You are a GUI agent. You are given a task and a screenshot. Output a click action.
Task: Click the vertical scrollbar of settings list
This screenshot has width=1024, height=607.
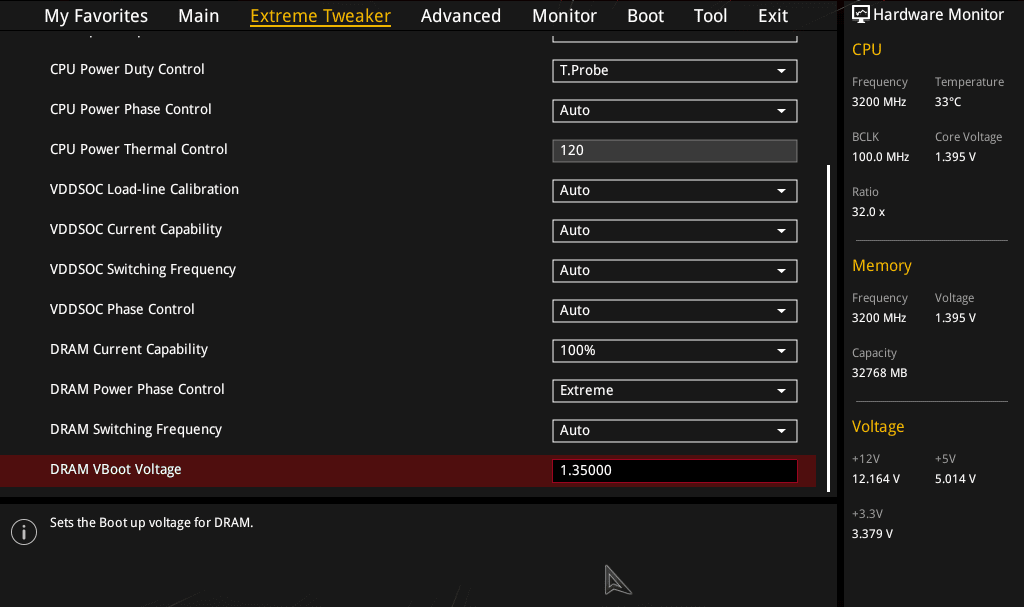tap(828, 320)
